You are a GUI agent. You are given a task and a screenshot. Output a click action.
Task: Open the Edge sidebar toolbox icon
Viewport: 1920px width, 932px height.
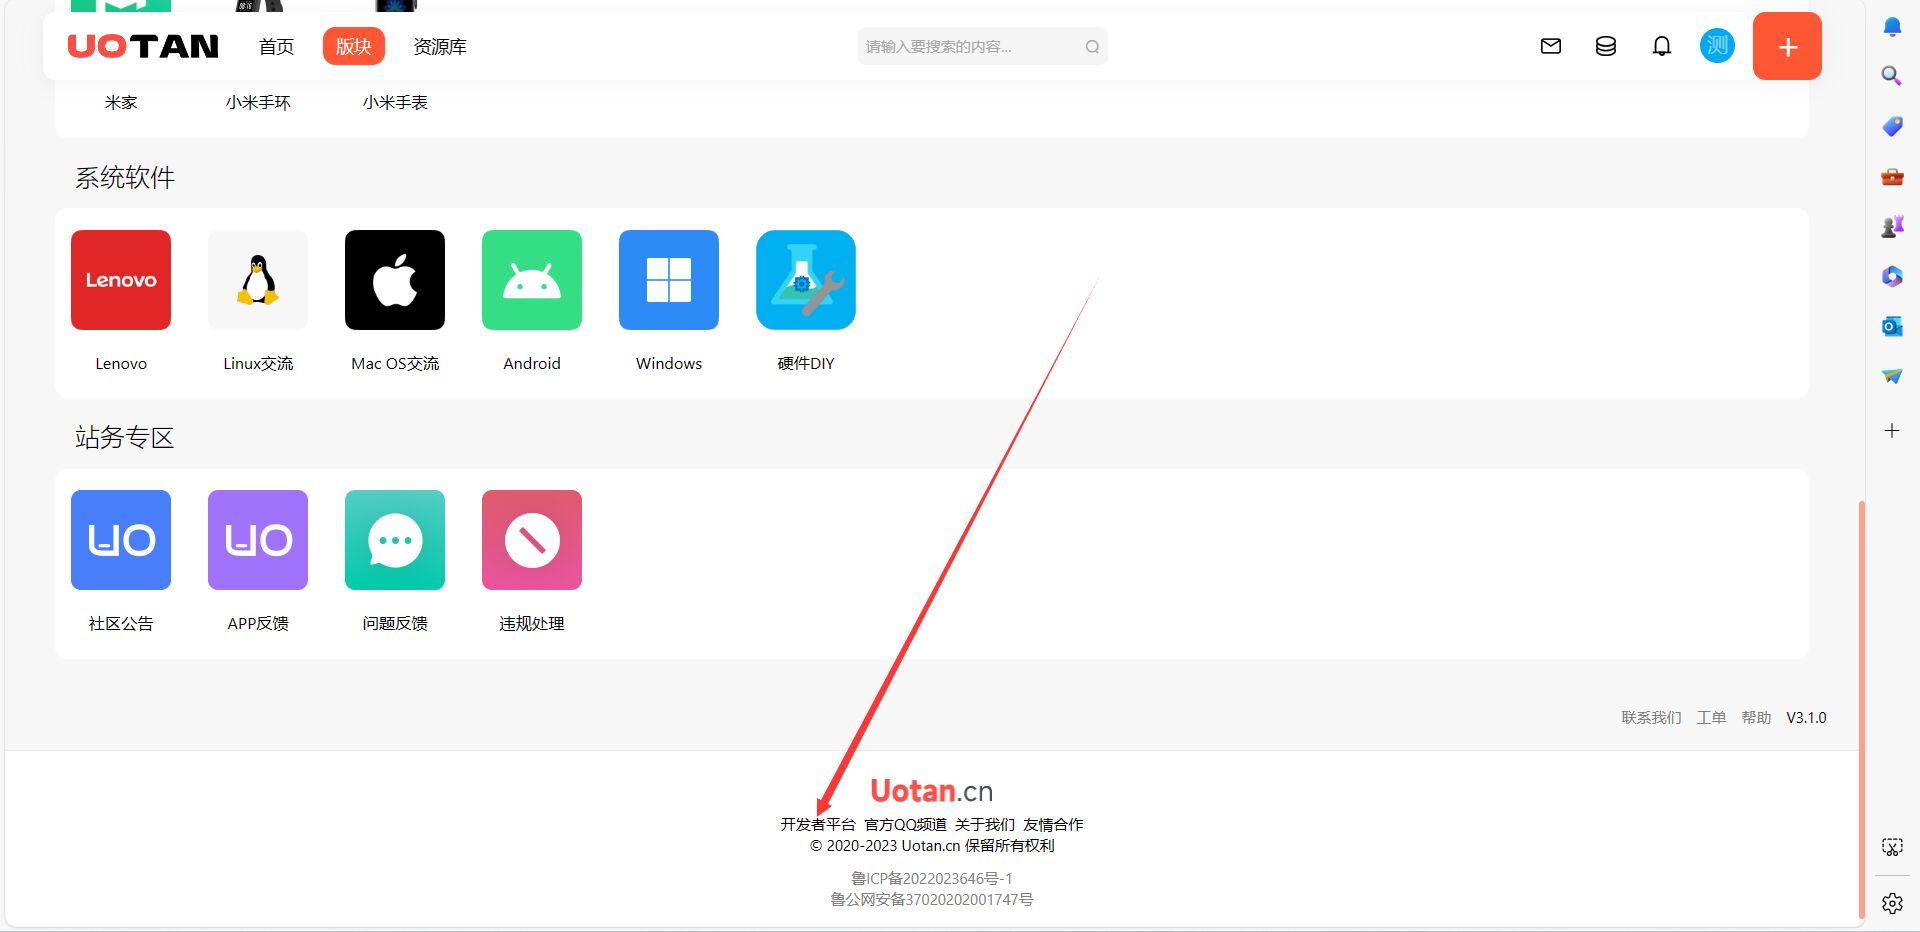point(1892,177)
